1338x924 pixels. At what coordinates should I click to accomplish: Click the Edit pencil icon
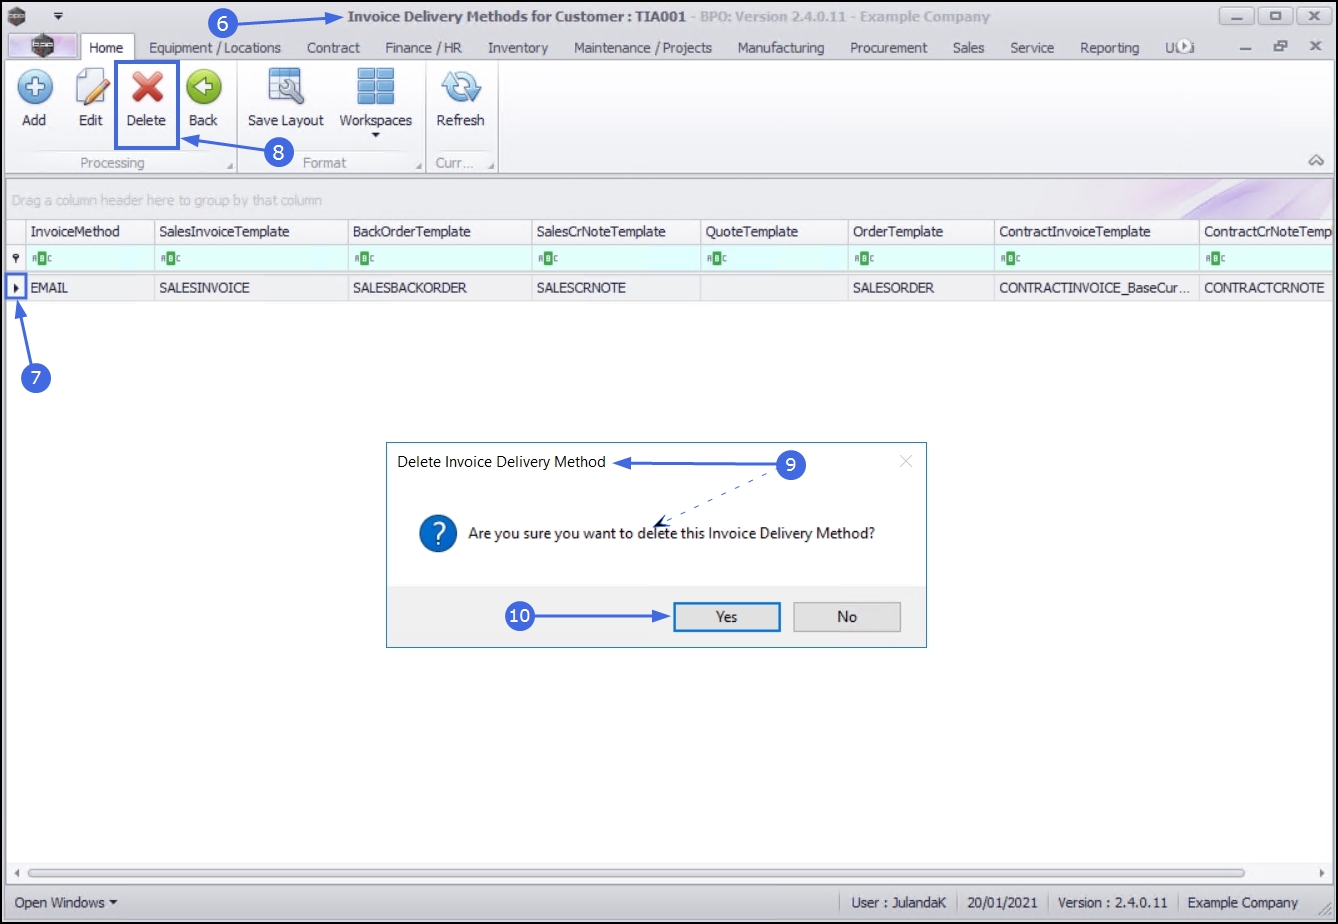[x=91, y=88]
